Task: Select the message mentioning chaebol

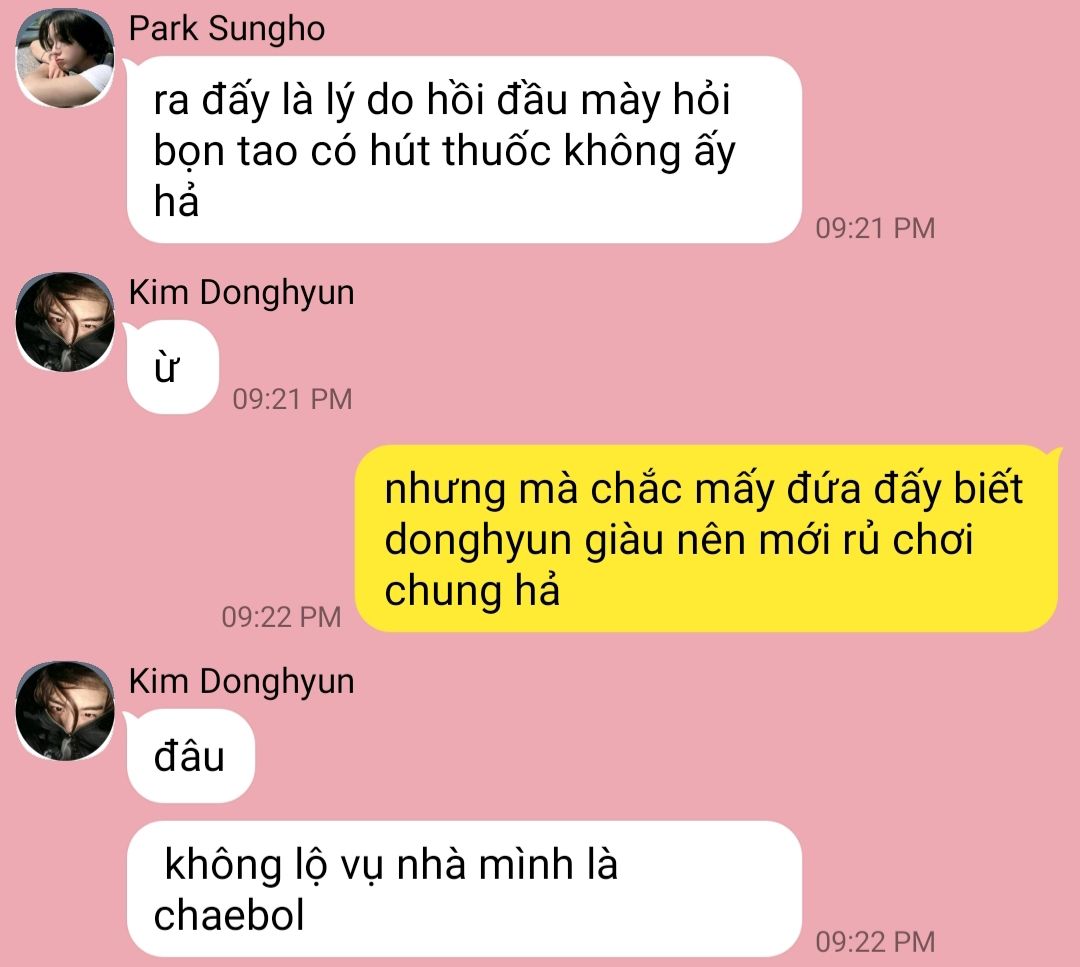Action: point(464,888)
